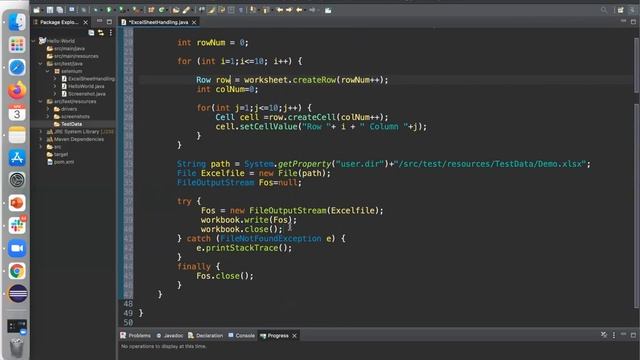Close the ExcelSheetHandling.java editor tab

[x=194, y=22]
